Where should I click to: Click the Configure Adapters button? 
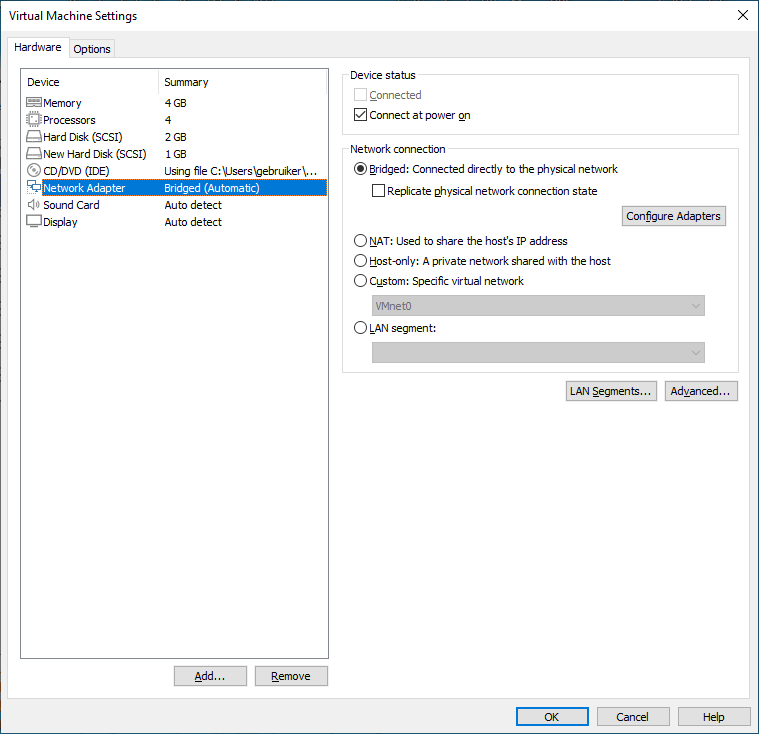coord(673,216)
